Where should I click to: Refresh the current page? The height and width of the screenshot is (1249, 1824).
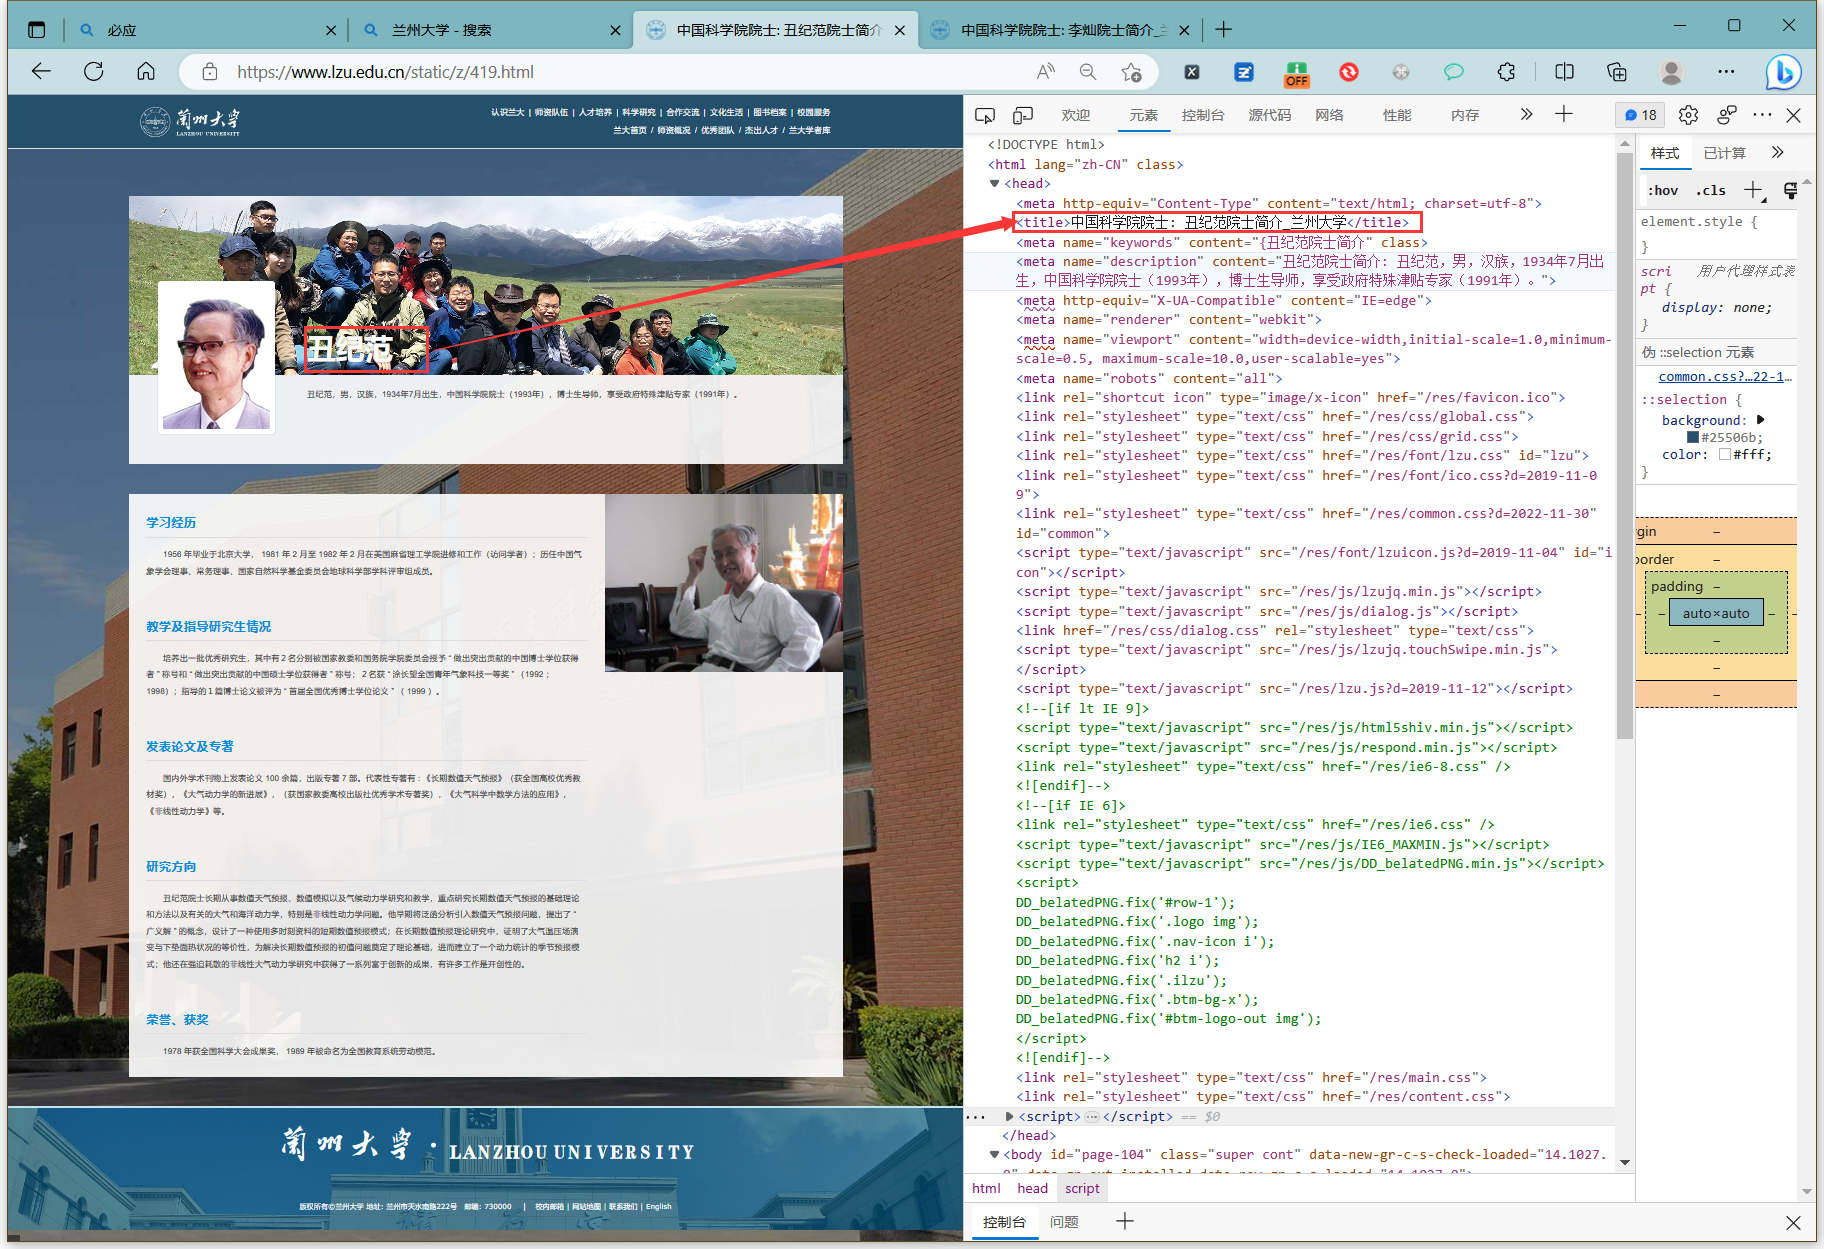93,72
